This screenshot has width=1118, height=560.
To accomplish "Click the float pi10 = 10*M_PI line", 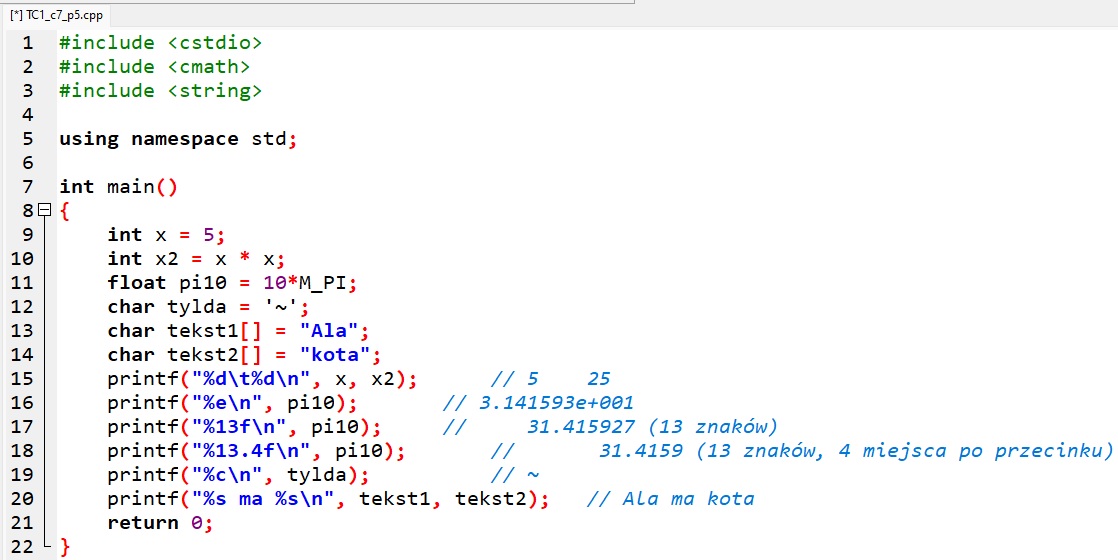I will pyautogui.click(x=232, y=282).
